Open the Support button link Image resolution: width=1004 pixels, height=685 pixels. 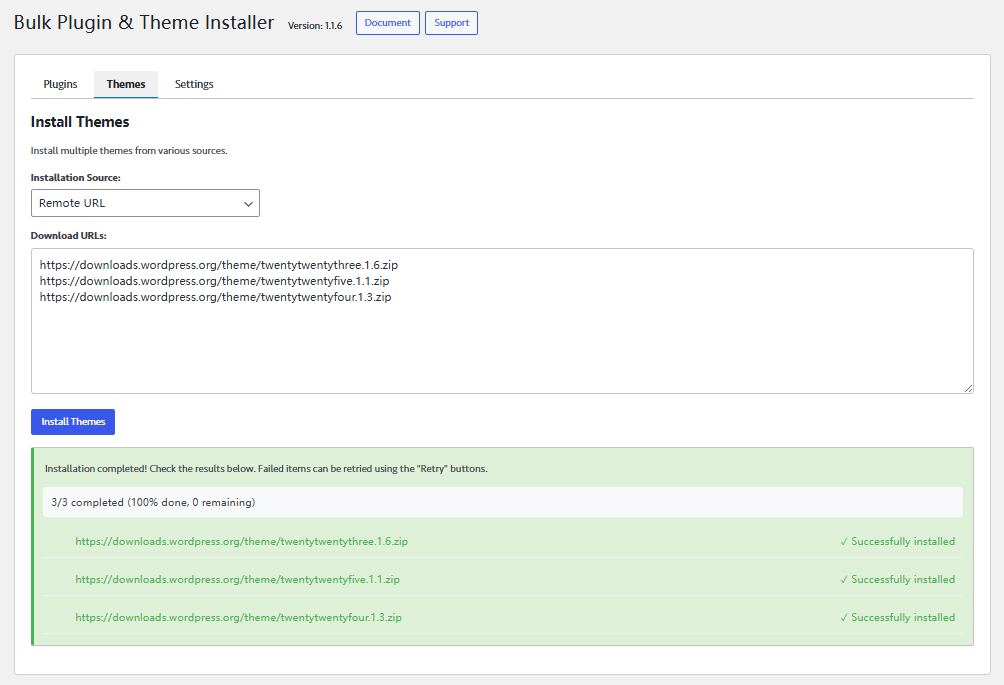point(451,23)
